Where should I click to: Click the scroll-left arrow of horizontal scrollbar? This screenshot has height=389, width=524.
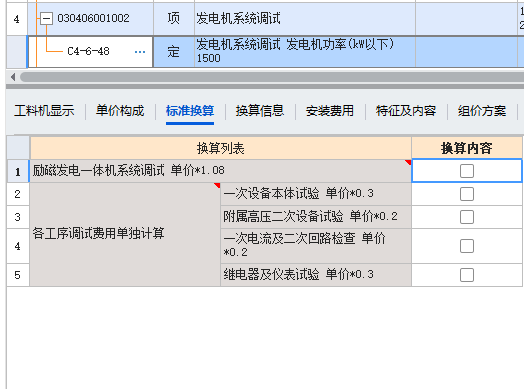[13, 77]
